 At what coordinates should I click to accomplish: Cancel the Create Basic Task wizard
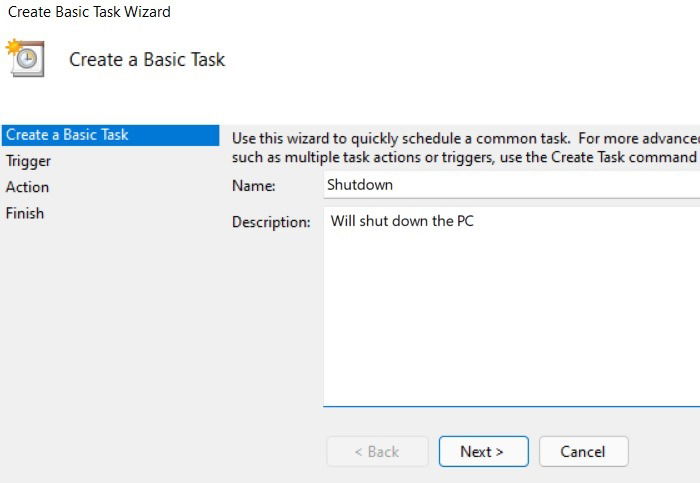point(583,451)
